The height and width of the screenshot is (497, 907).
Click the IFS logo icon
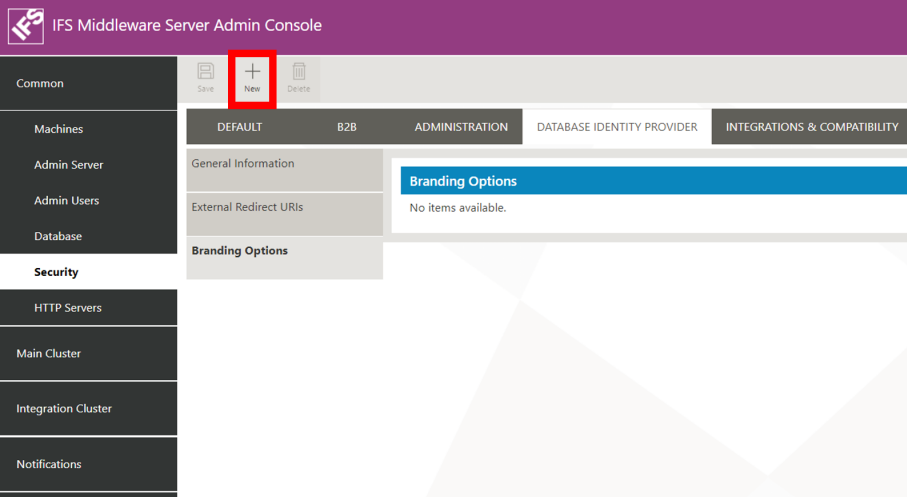pos(26,26)
